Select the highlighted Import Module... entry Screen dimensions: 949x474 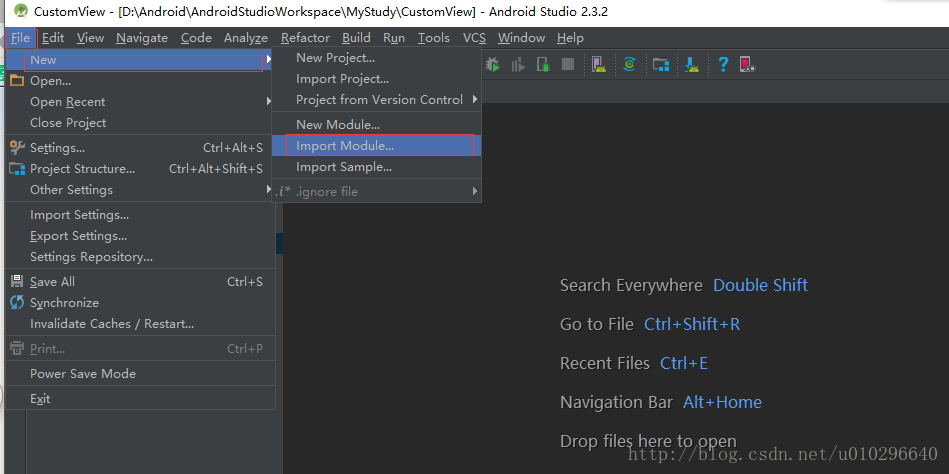tap(376, 145)
